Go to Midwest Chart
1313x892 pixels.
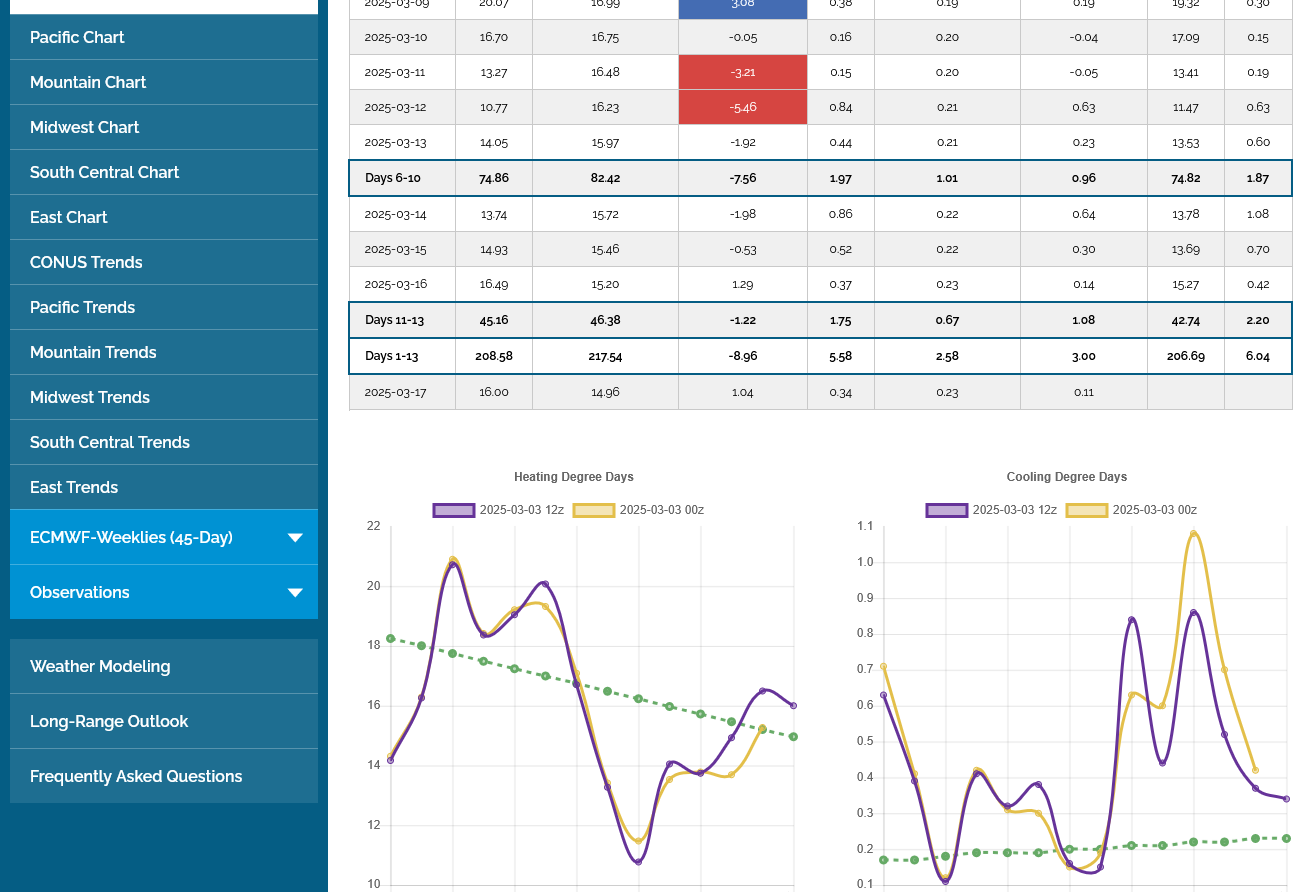[x=85, y=128]
